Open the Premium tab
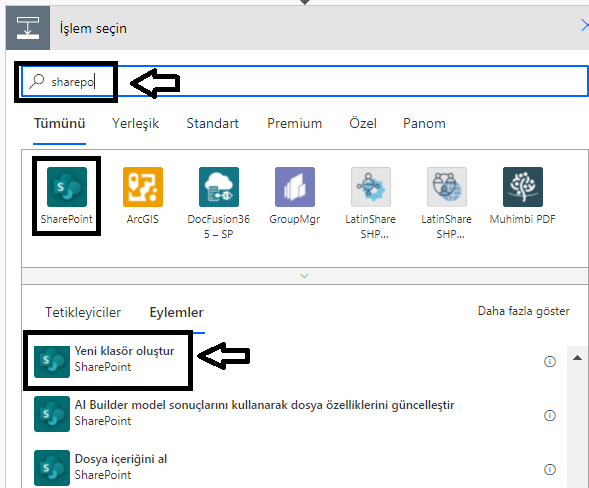Image resolution: width=589 pixels, height=488 pixels. click(294, 123)
